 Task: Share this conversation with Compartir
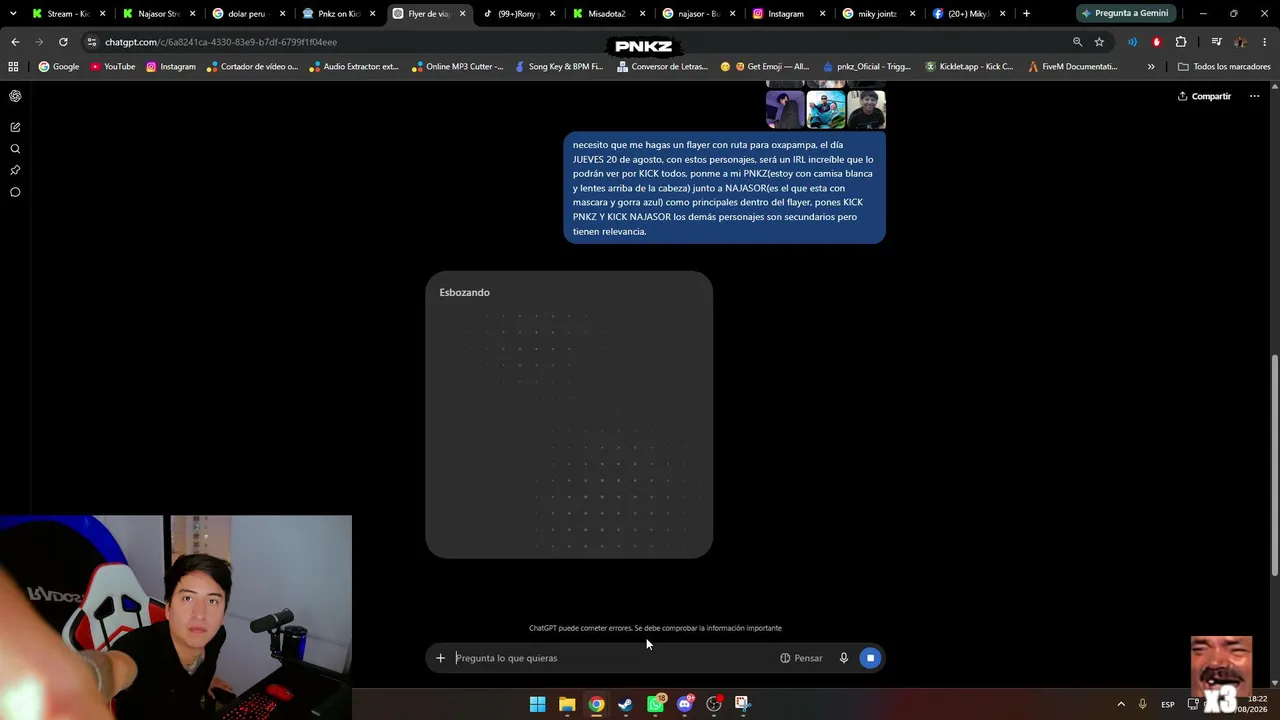click(x=1204, y=96)
